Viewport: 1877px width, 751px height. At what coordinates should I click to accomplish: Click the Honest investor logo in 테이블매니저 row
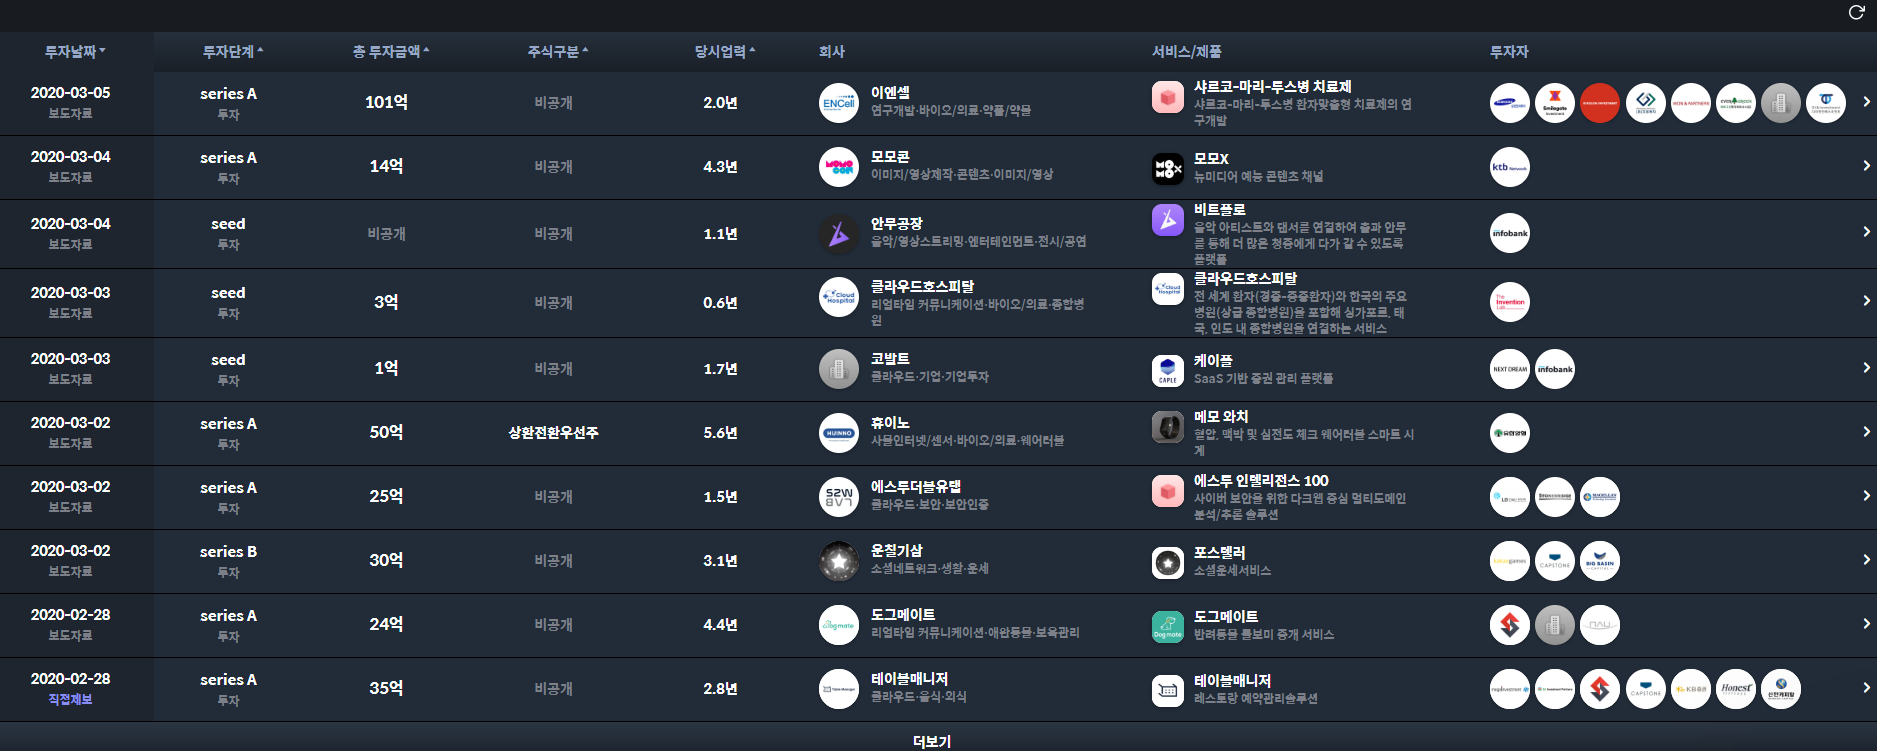click(1736, 689)
